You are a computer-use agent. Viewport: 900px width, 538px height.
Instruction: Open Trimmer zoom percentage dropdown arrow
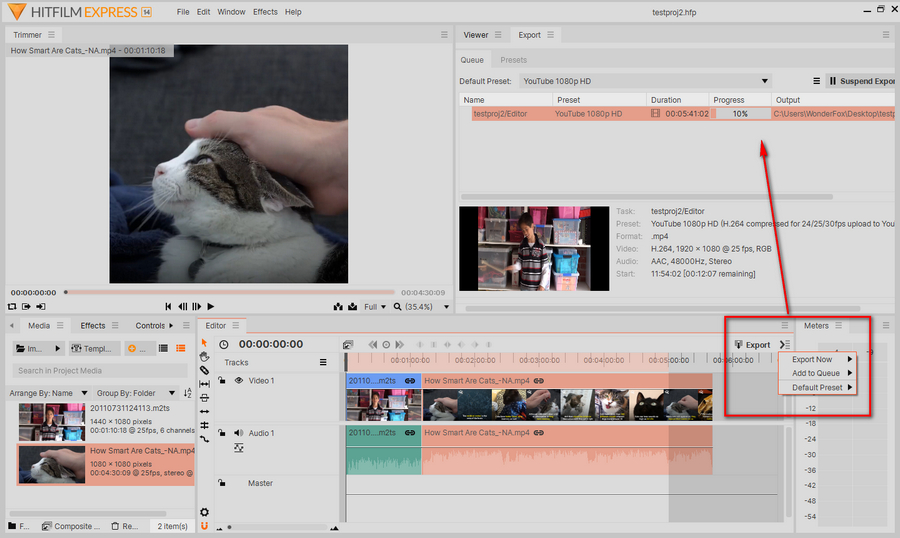[446, 307]
